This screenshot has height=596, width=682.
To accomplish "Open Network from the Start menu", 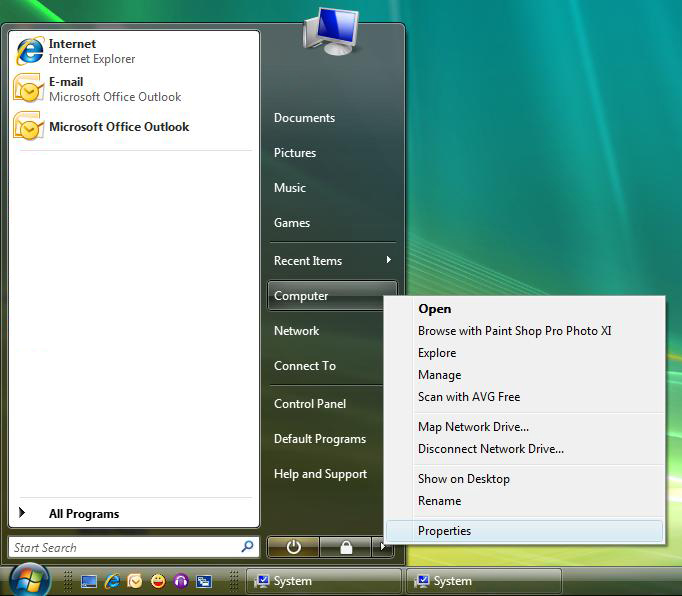I will 296,331.
